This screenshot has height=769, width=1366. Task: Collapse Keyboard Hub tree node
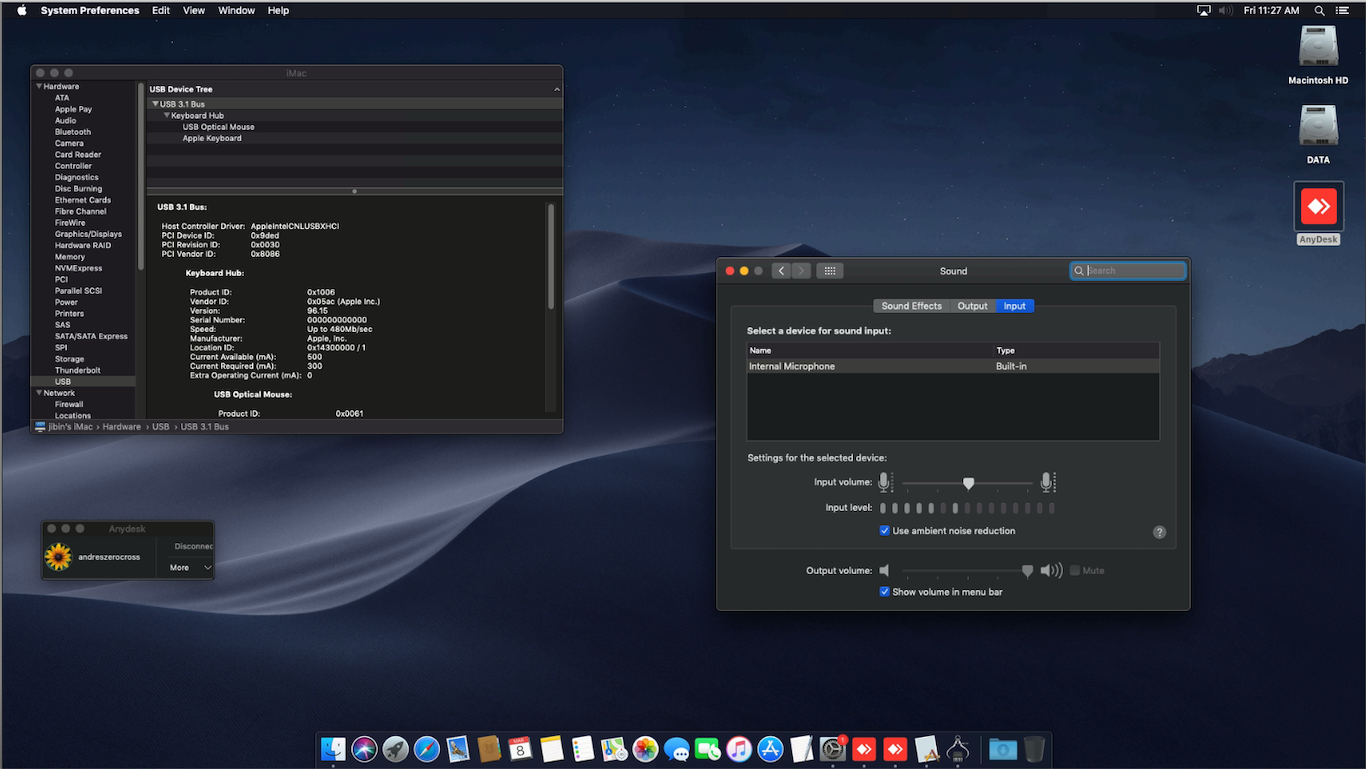click(x=167, y=116)
